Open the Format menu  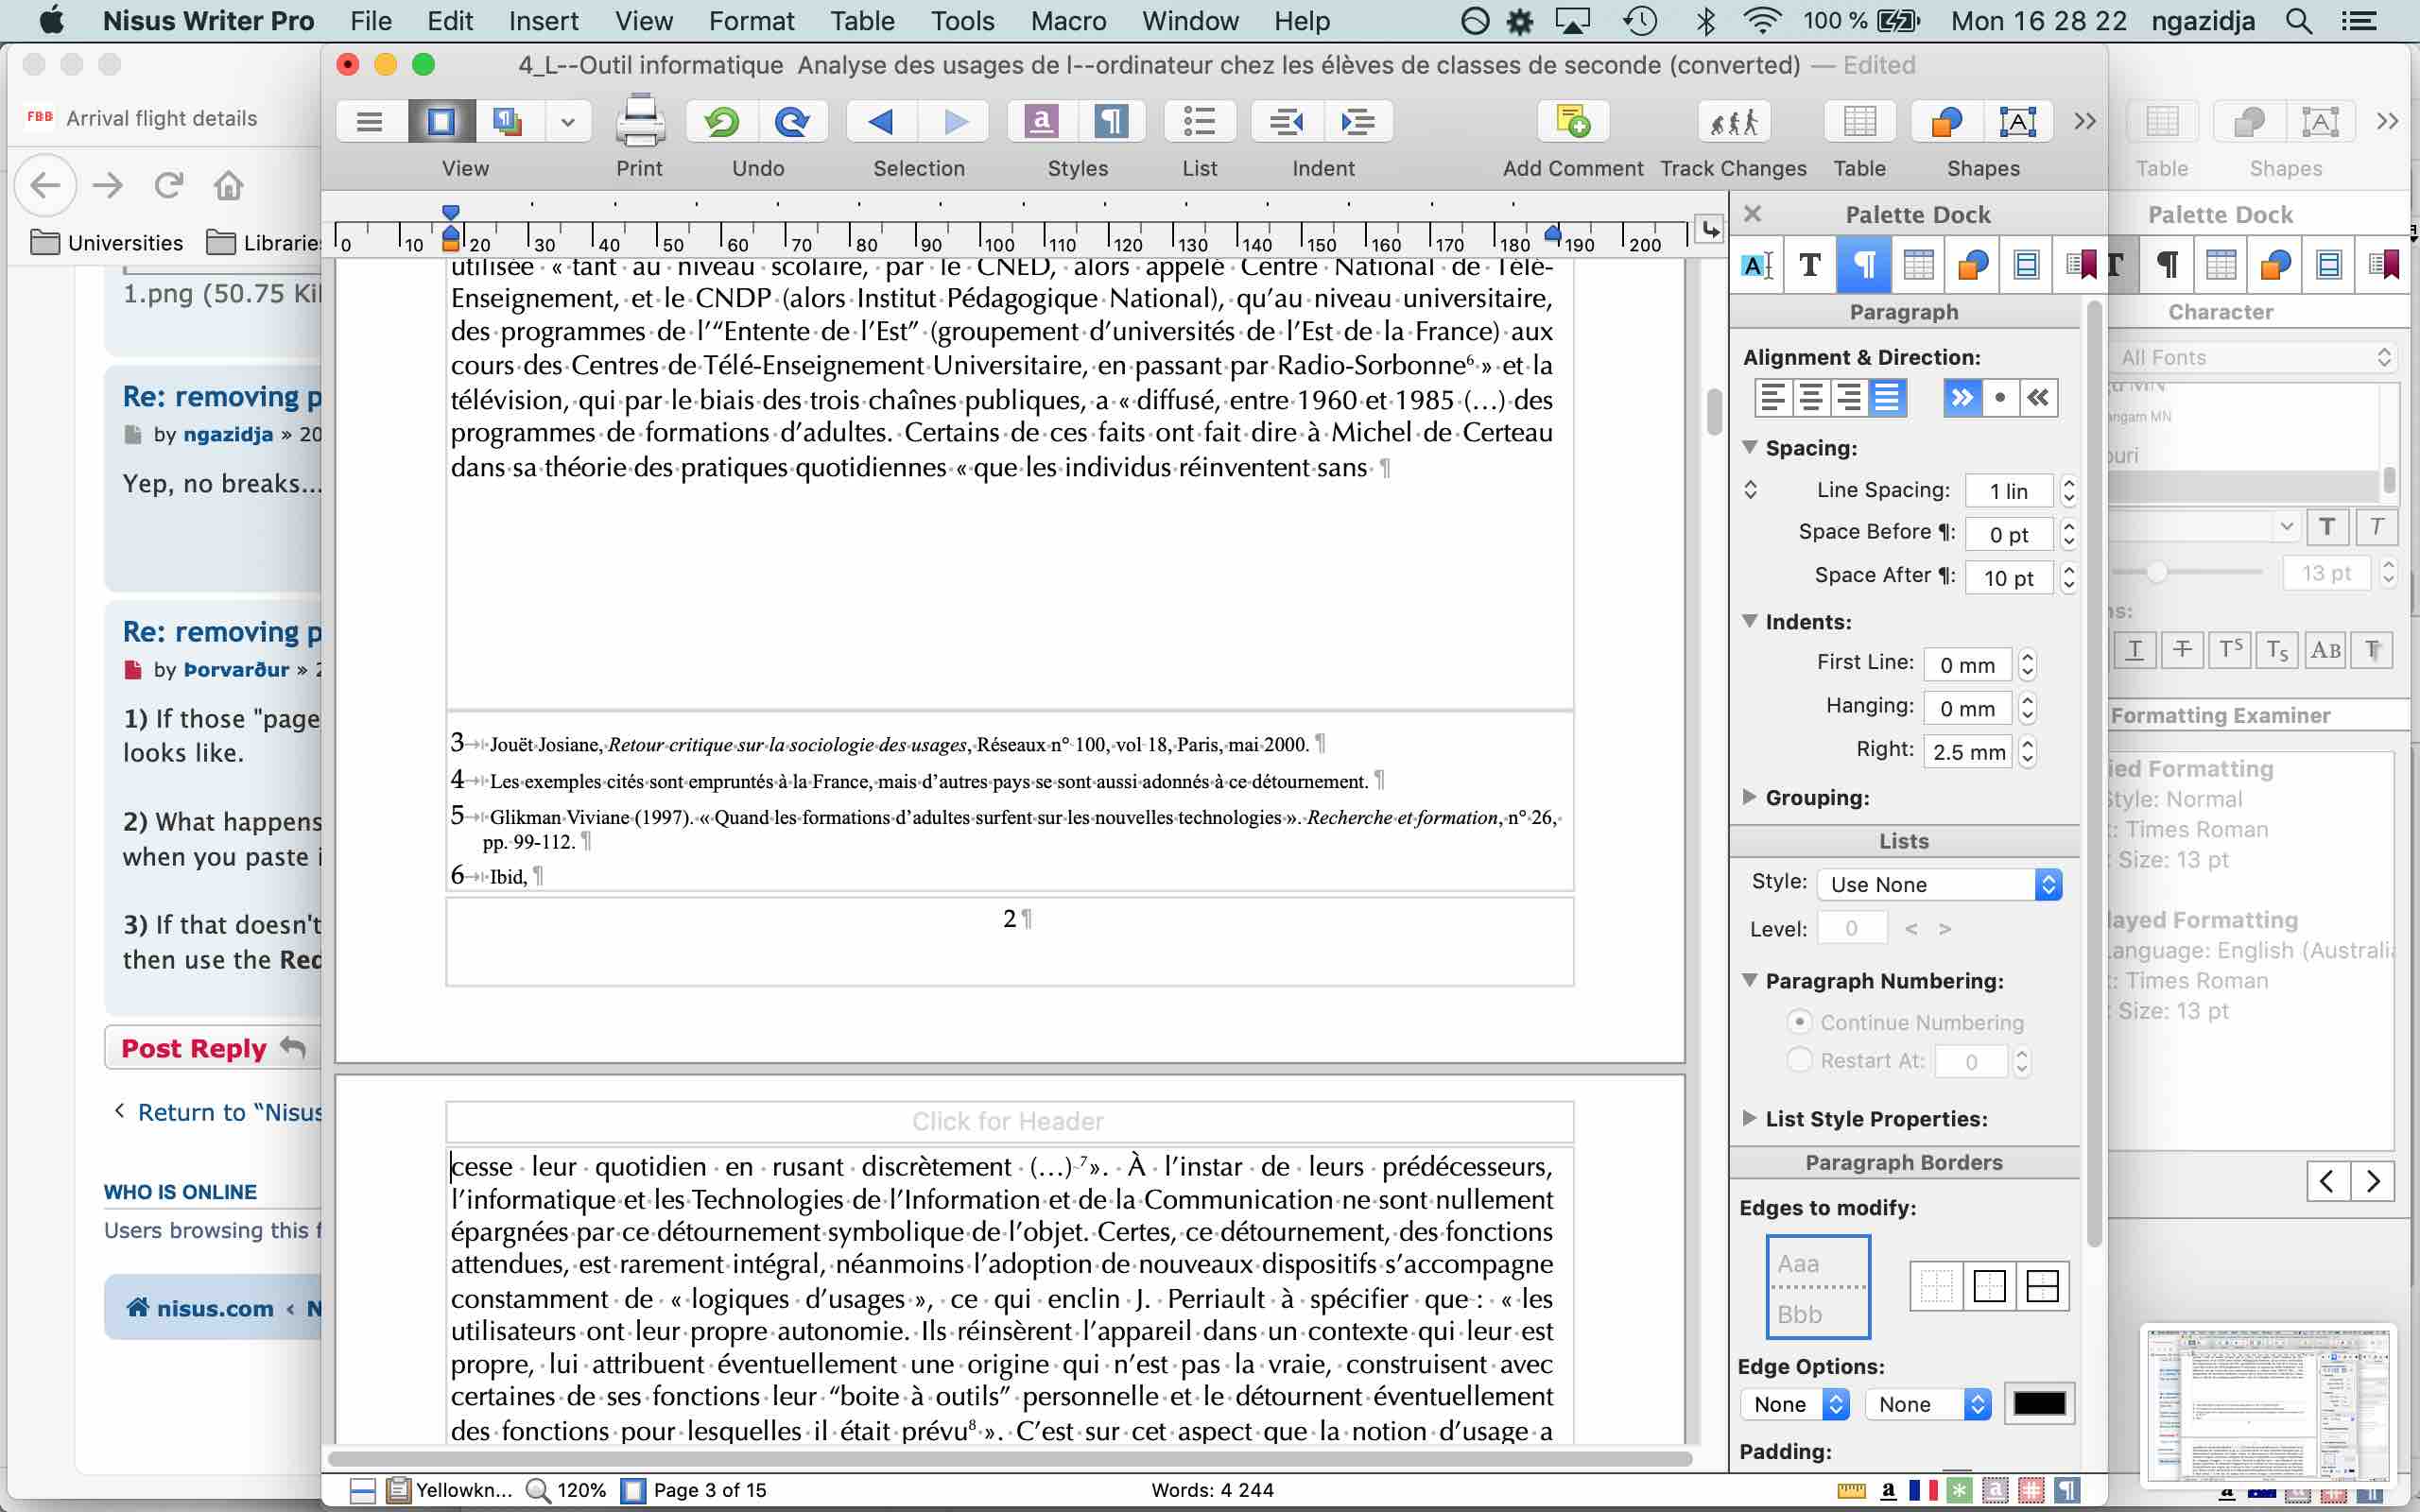(x=751, y=21)
